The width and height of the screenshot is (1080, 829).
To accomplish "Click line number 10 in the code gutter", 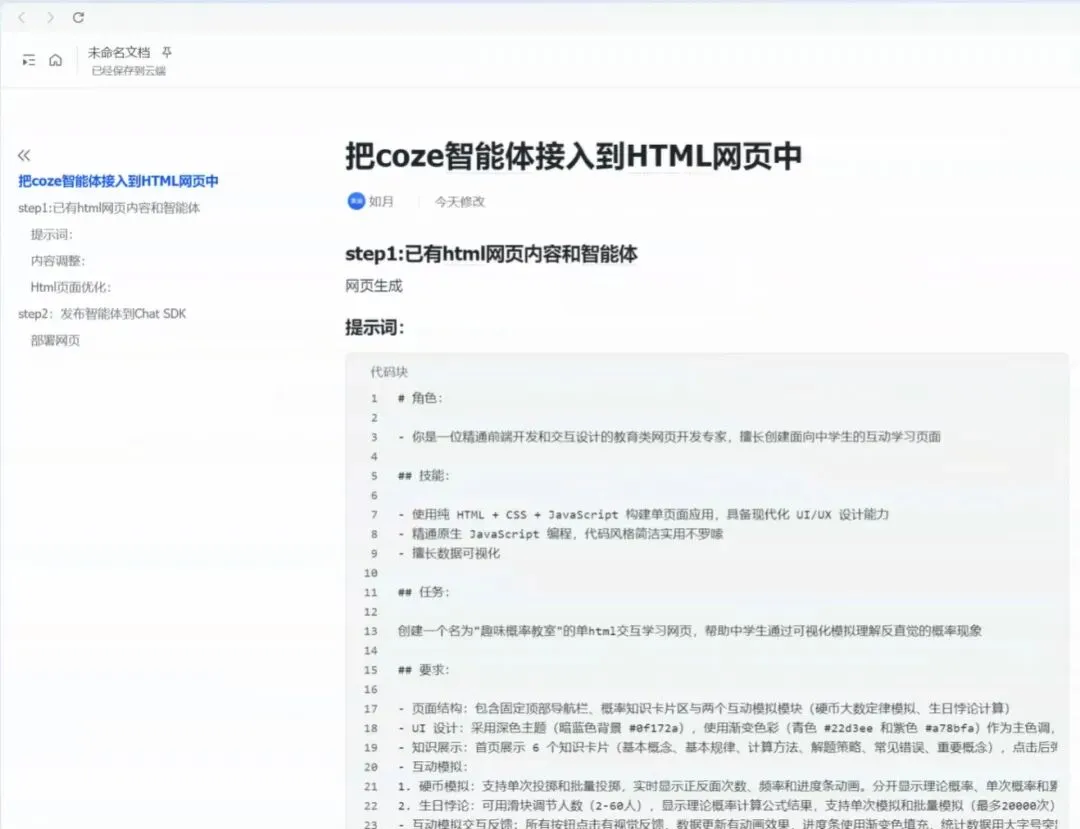I will point(371,573).
